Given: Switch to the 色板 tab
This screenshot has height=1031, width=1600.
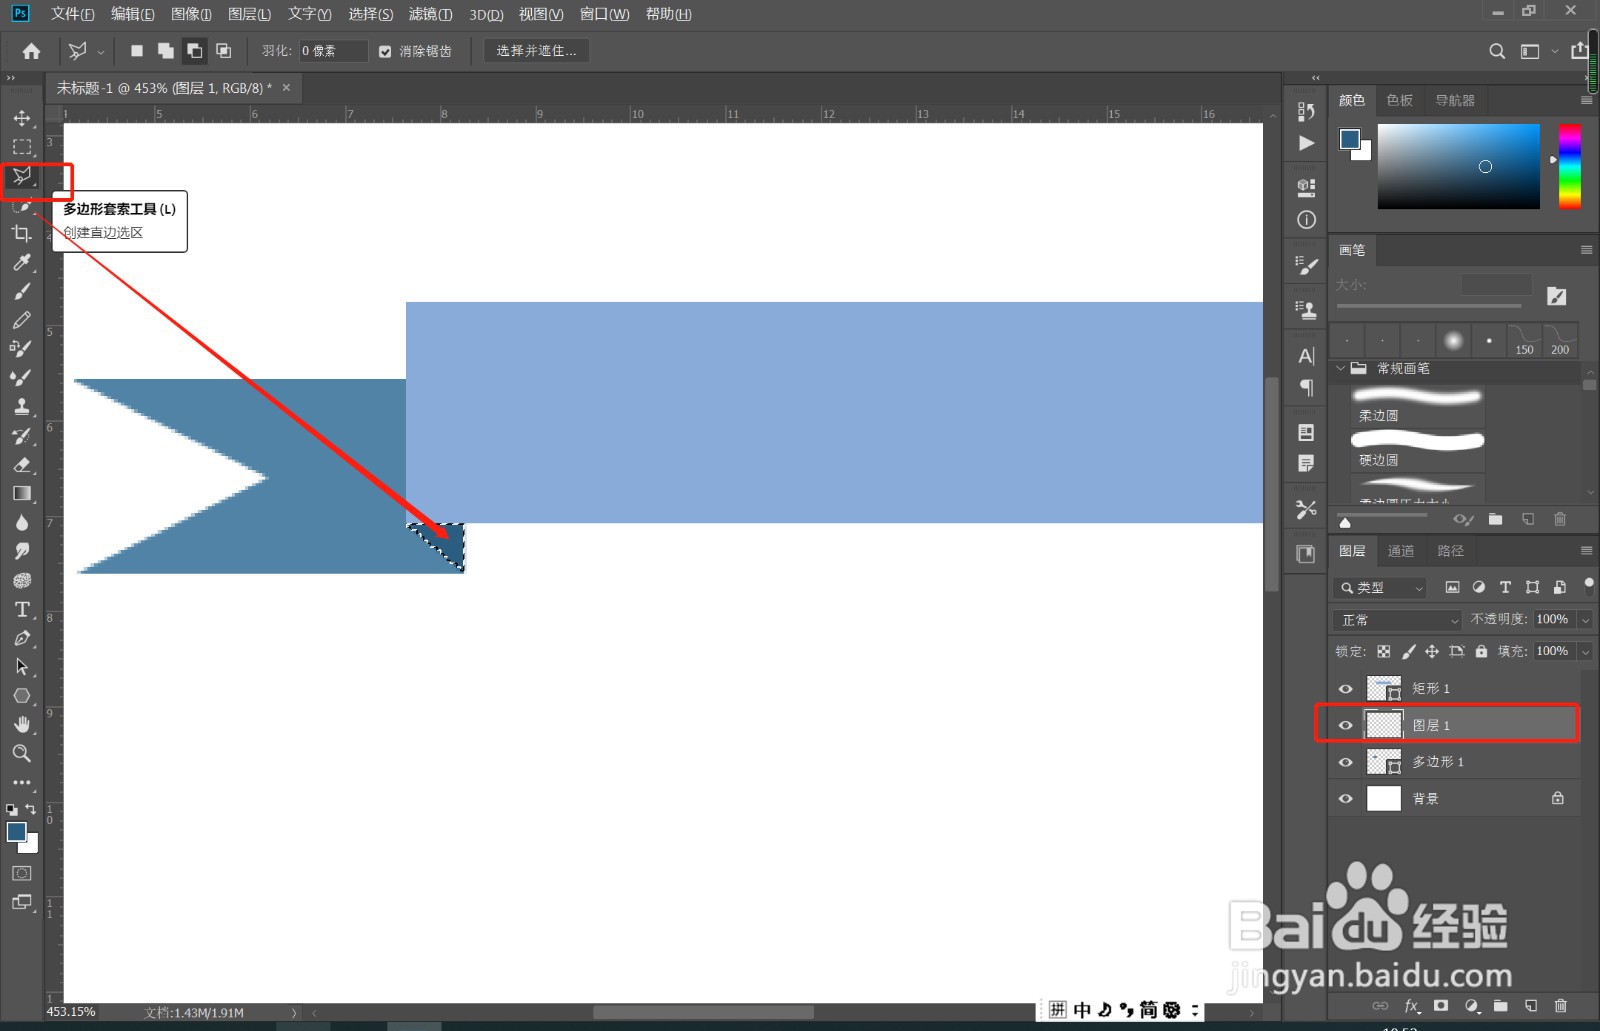Looking at the screenshot, I should [1400, 100].
